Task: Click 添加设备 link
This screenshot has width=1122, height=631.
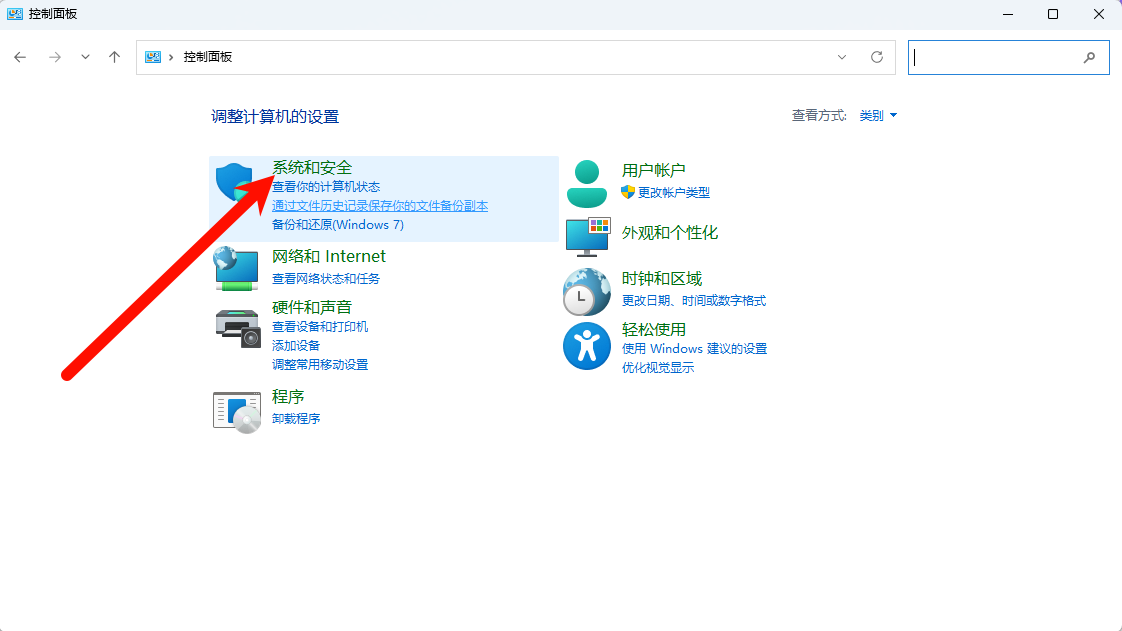Action: click(x=296, y=346)
